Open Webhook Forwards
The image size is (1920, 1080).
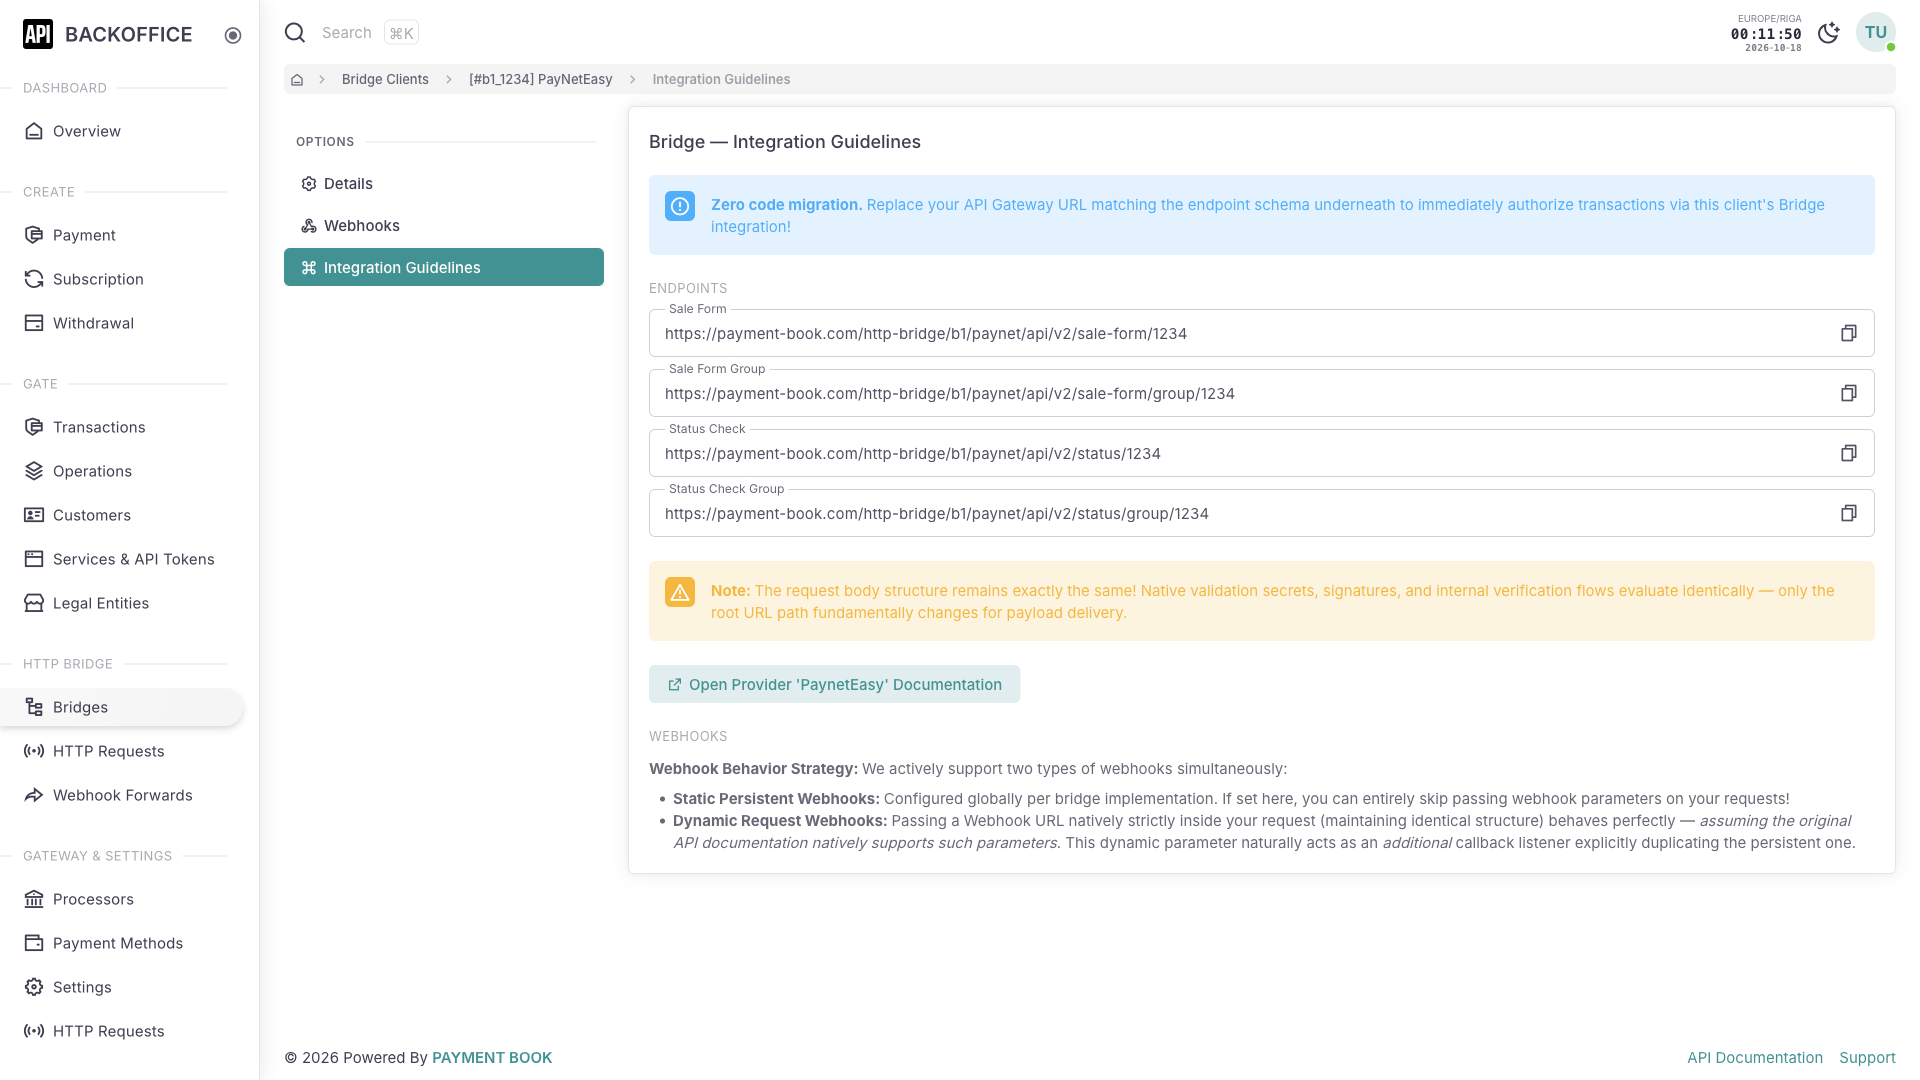[x=122, y=795]
